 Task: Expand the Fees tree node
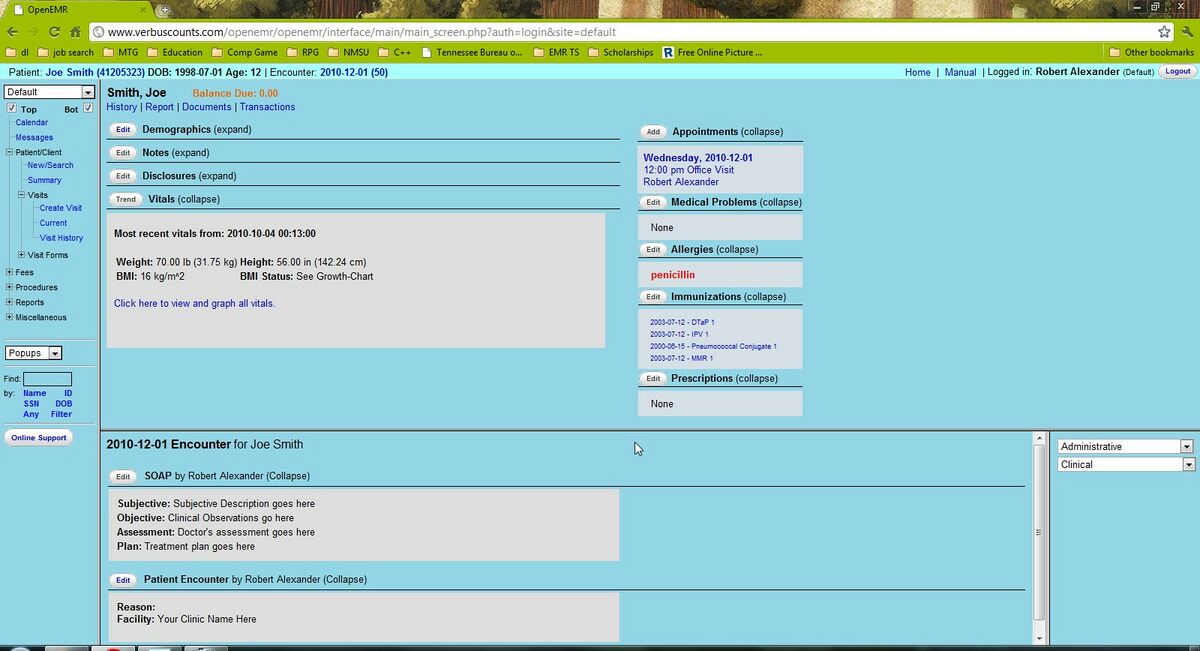(8, 272)
